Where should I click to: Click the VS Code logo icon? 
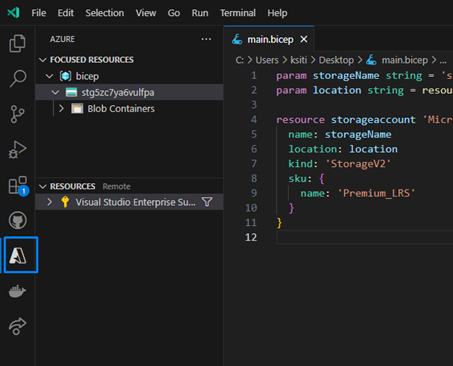(x=14, y=13)
